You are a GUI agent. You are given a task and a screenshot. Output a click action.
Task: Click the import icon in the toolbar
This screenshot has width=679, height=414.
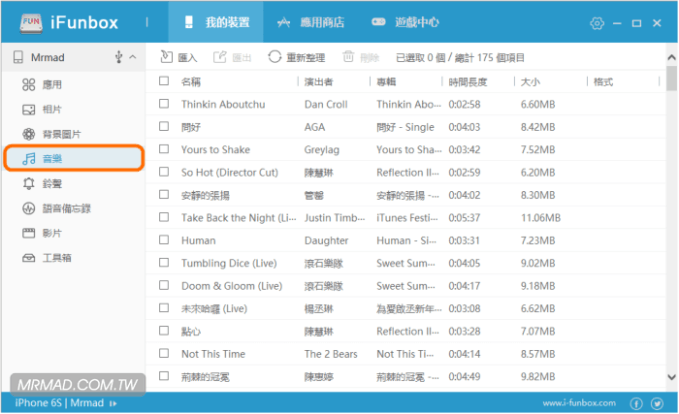(x=166, y=56)
